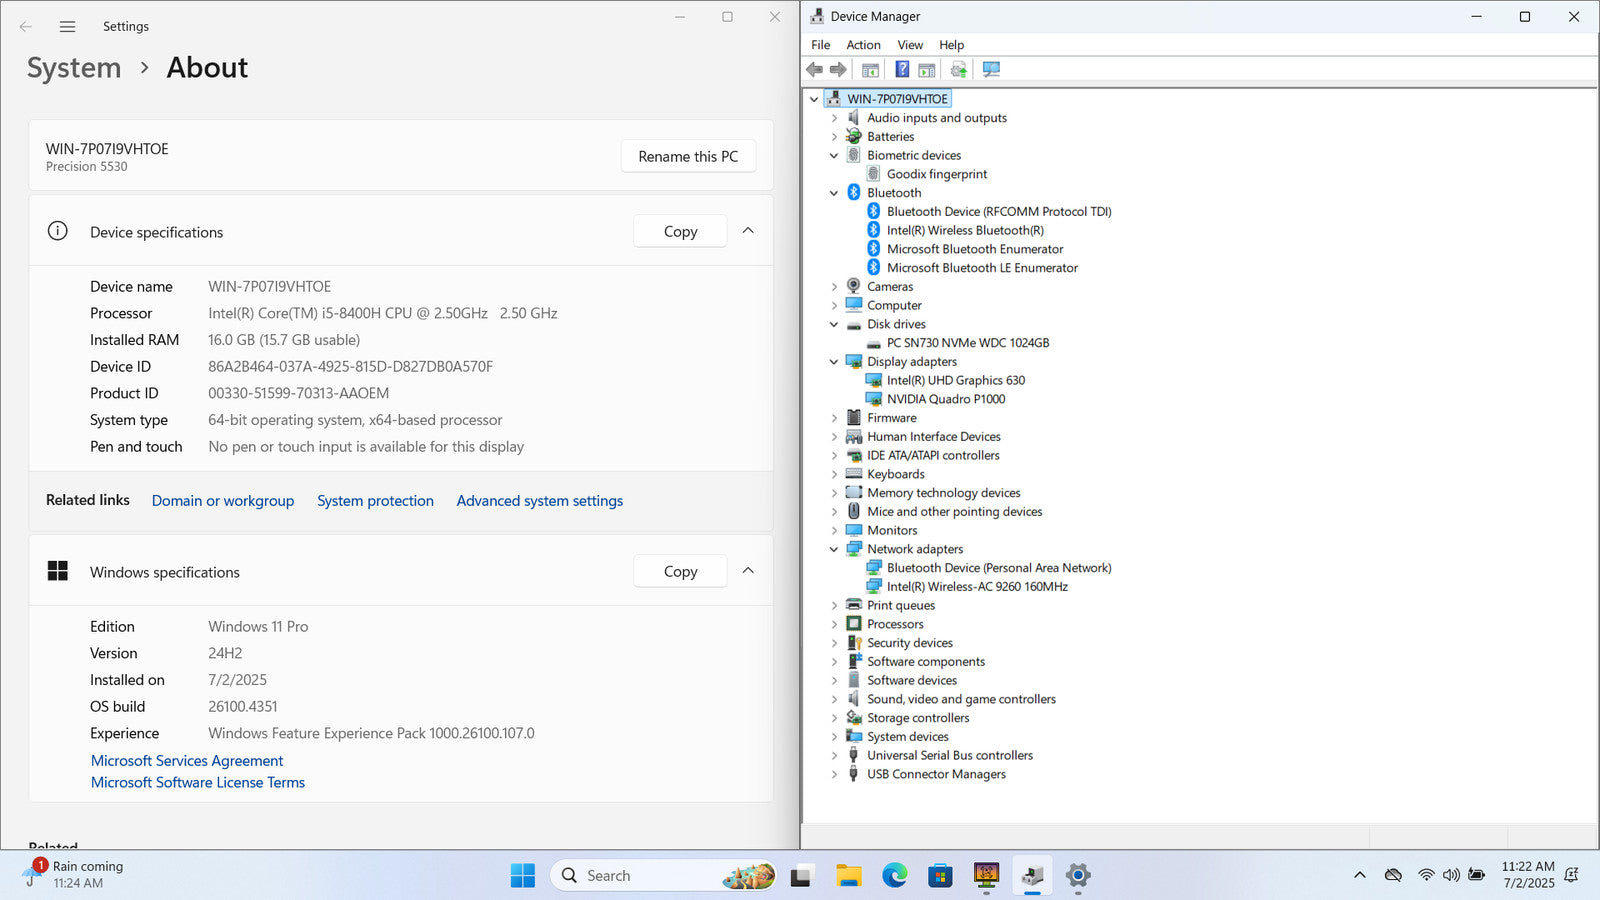Image resolution: width=1600 pixels, height=900 pixels.
Task: Open the Advanced system settings link
Action: [x=539, y=501]
